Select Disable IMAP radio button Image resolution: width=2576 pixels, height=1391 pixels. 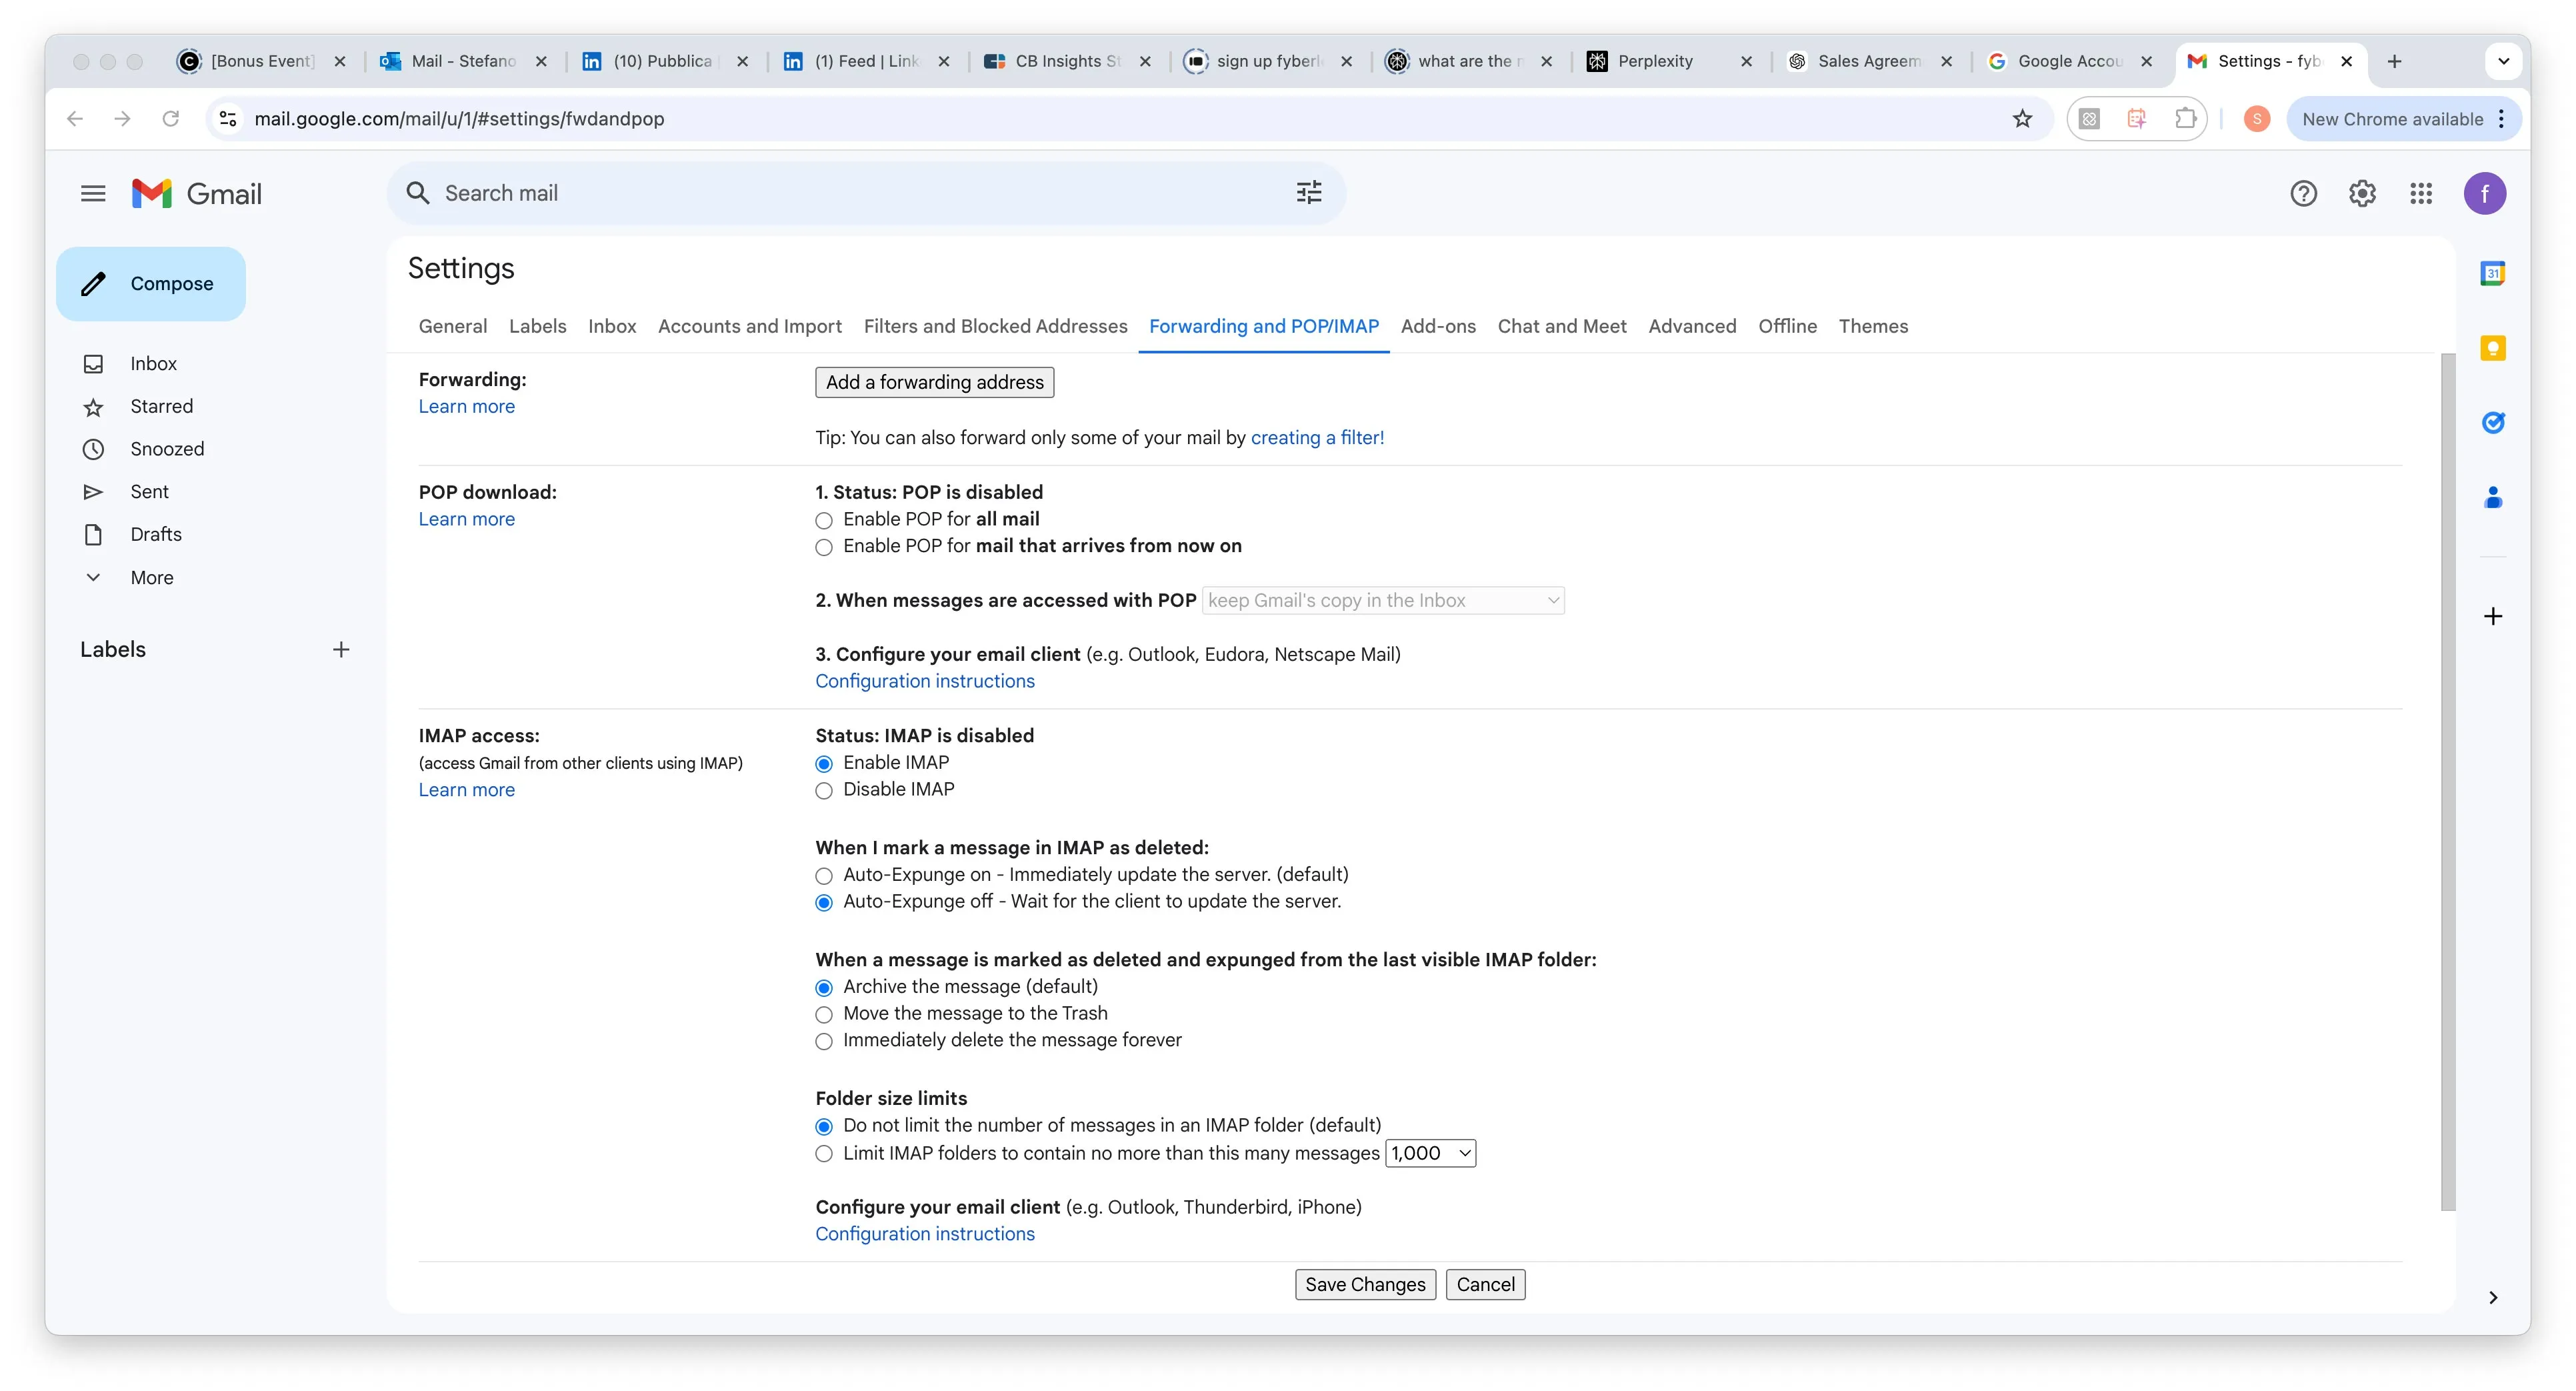(x=824, y=791)
